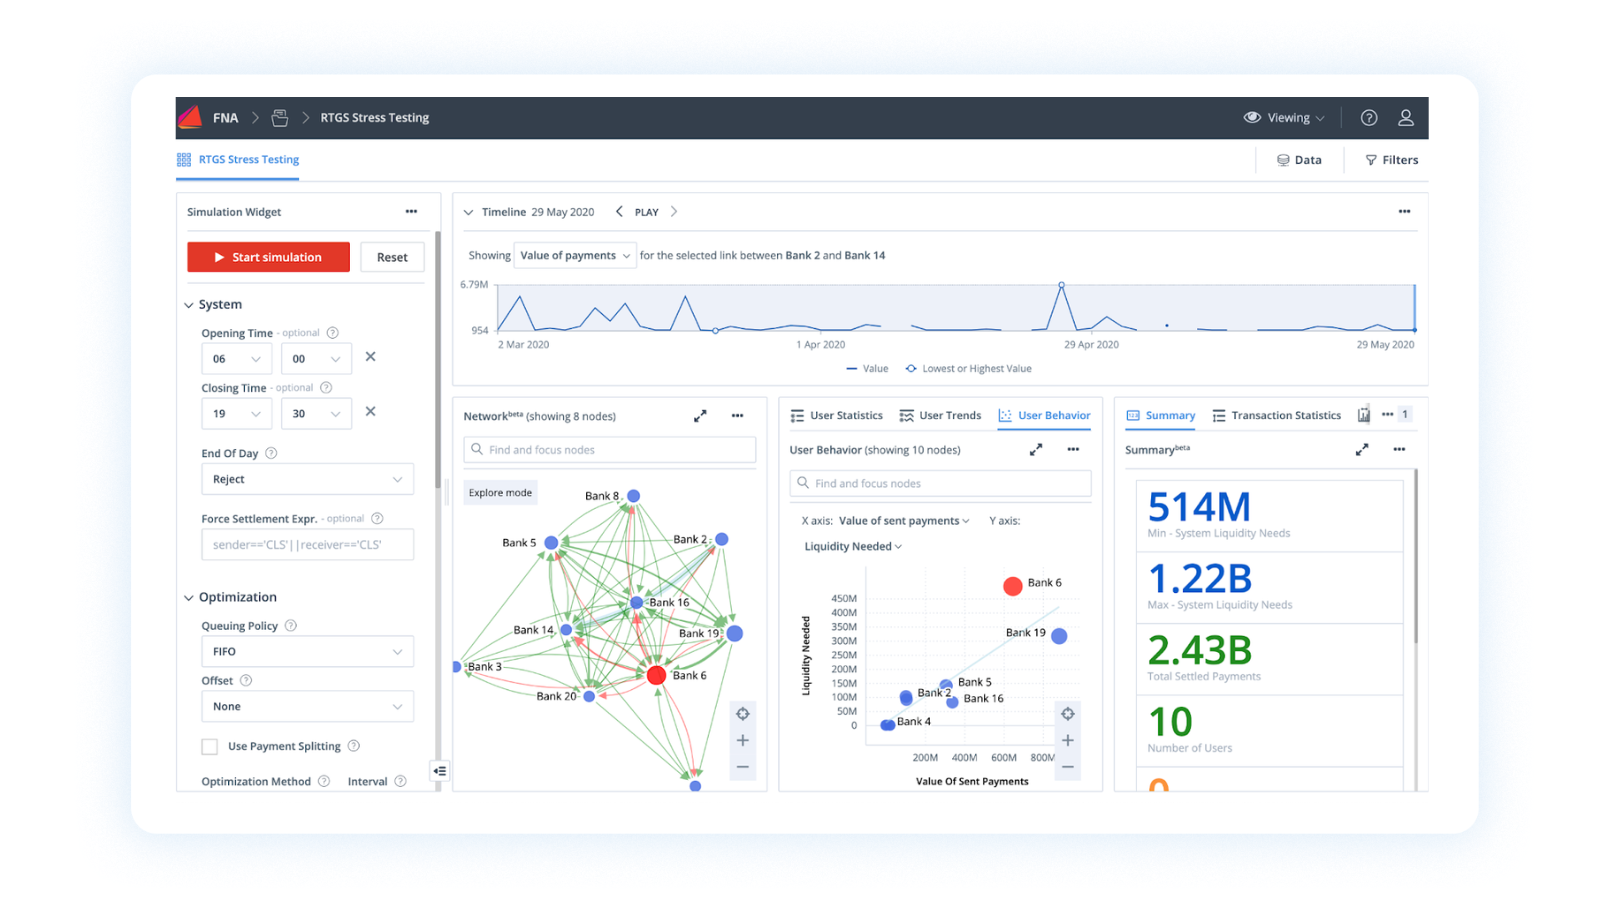Step timeline to next date

674,212
